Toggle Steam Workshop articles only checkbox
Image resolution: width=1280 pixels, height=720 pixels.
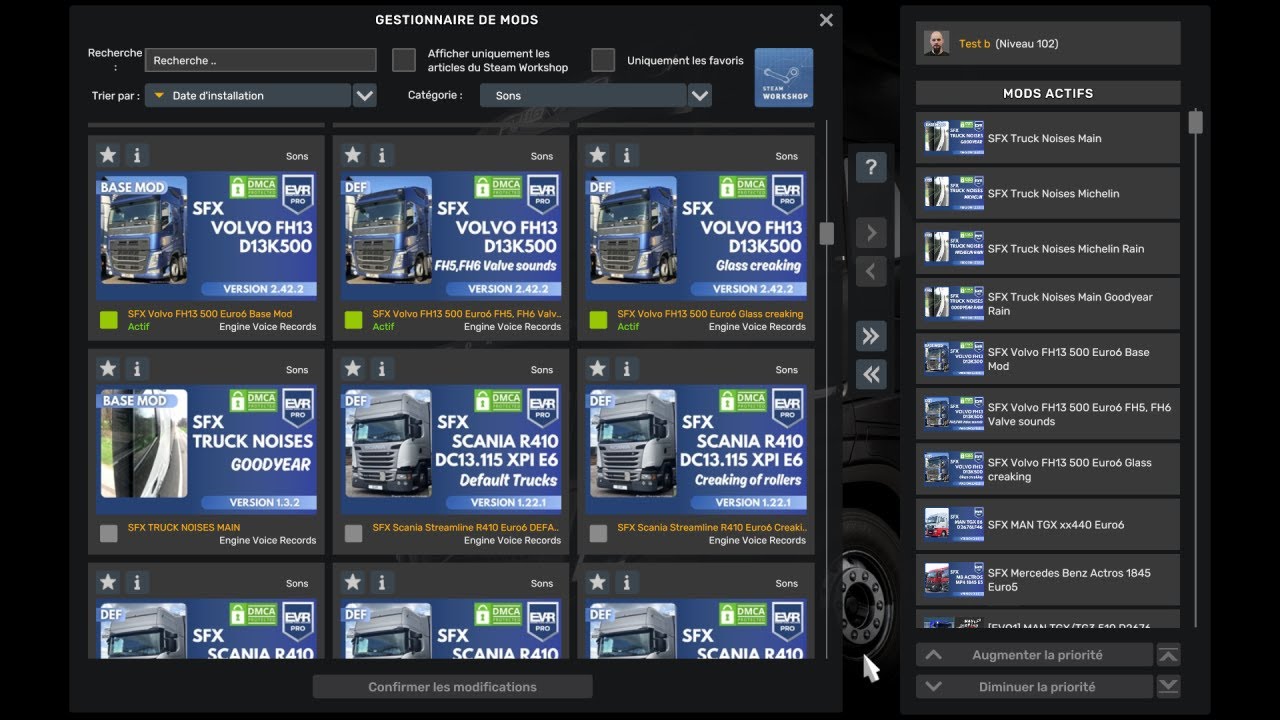point(404,60)
